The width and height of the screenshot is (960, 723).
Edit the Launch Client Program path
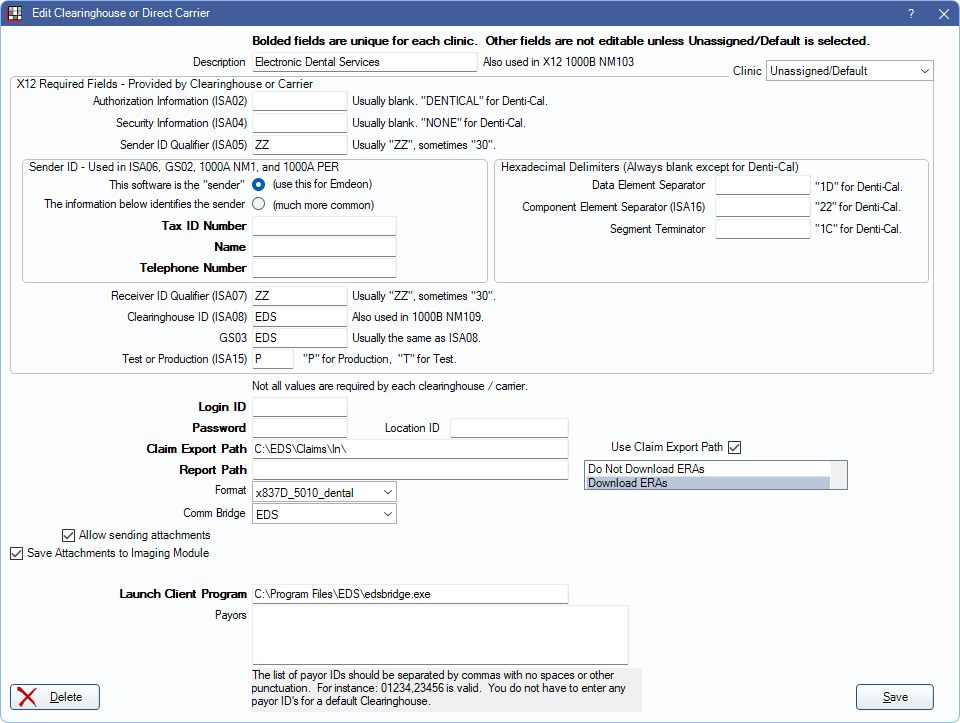pos(410,594)
